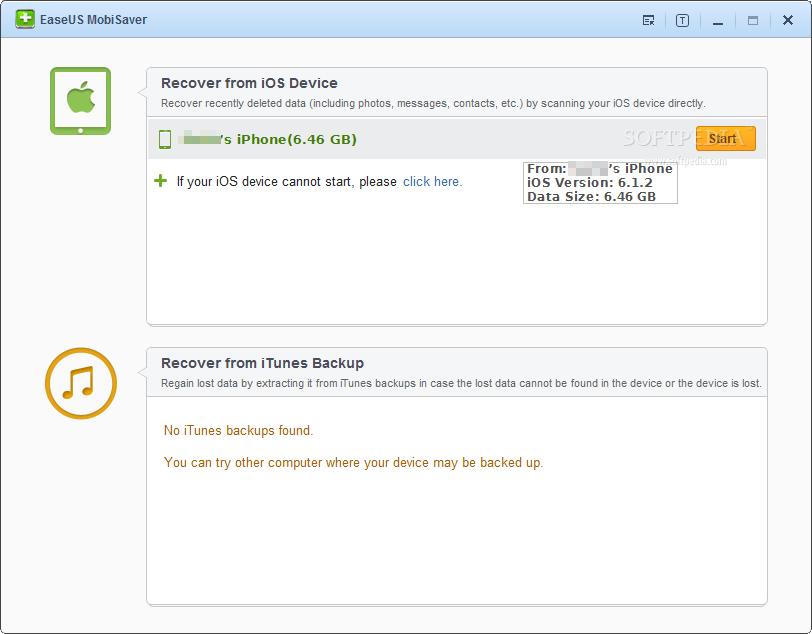Click 'iOS Version: 6.1.2' tooltip line

pyautogui.click(x=590, y=183)
